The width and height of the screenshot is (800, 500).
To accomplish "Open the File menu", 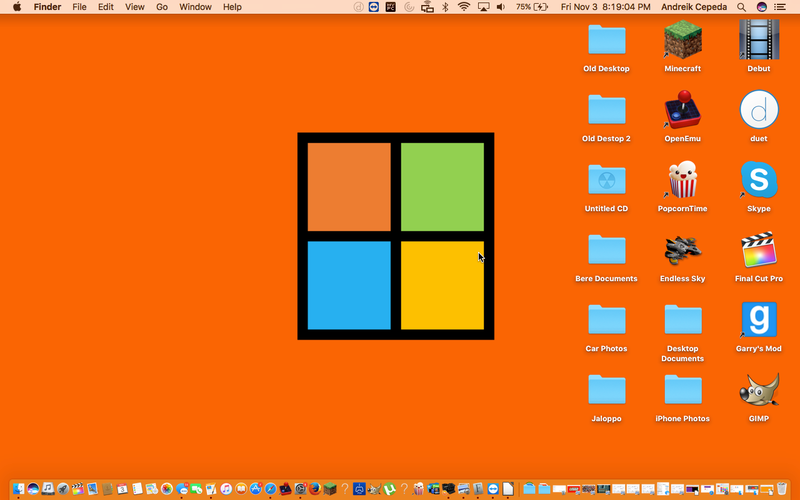I will point(79,7).
